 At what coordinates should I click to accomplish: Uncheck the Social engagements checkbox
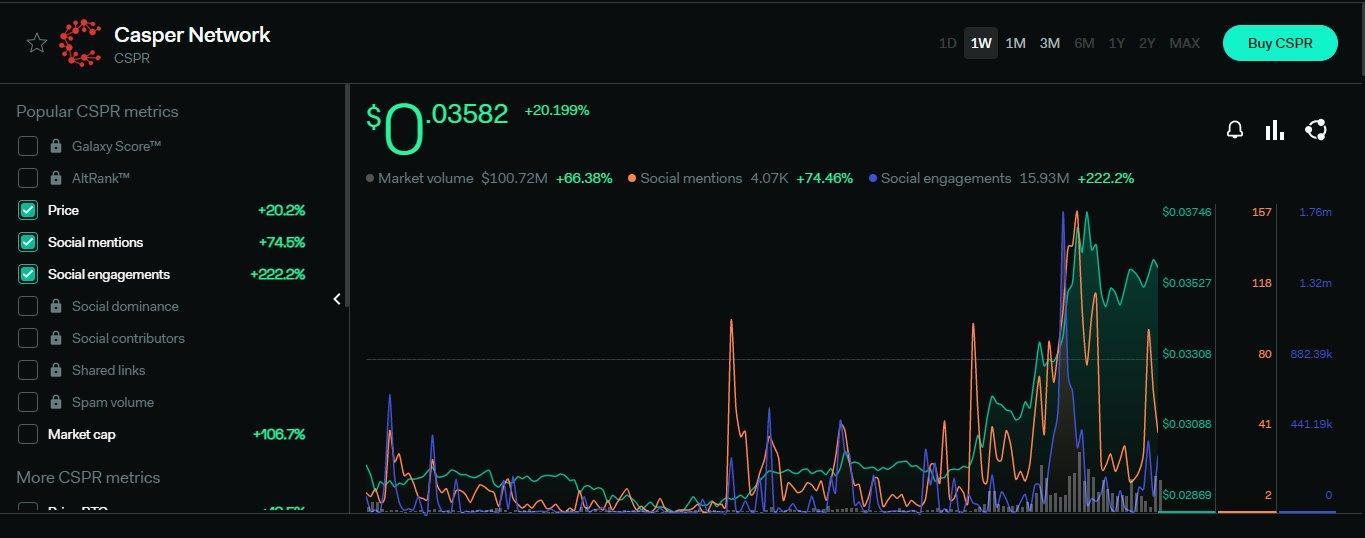coord(28,274)
